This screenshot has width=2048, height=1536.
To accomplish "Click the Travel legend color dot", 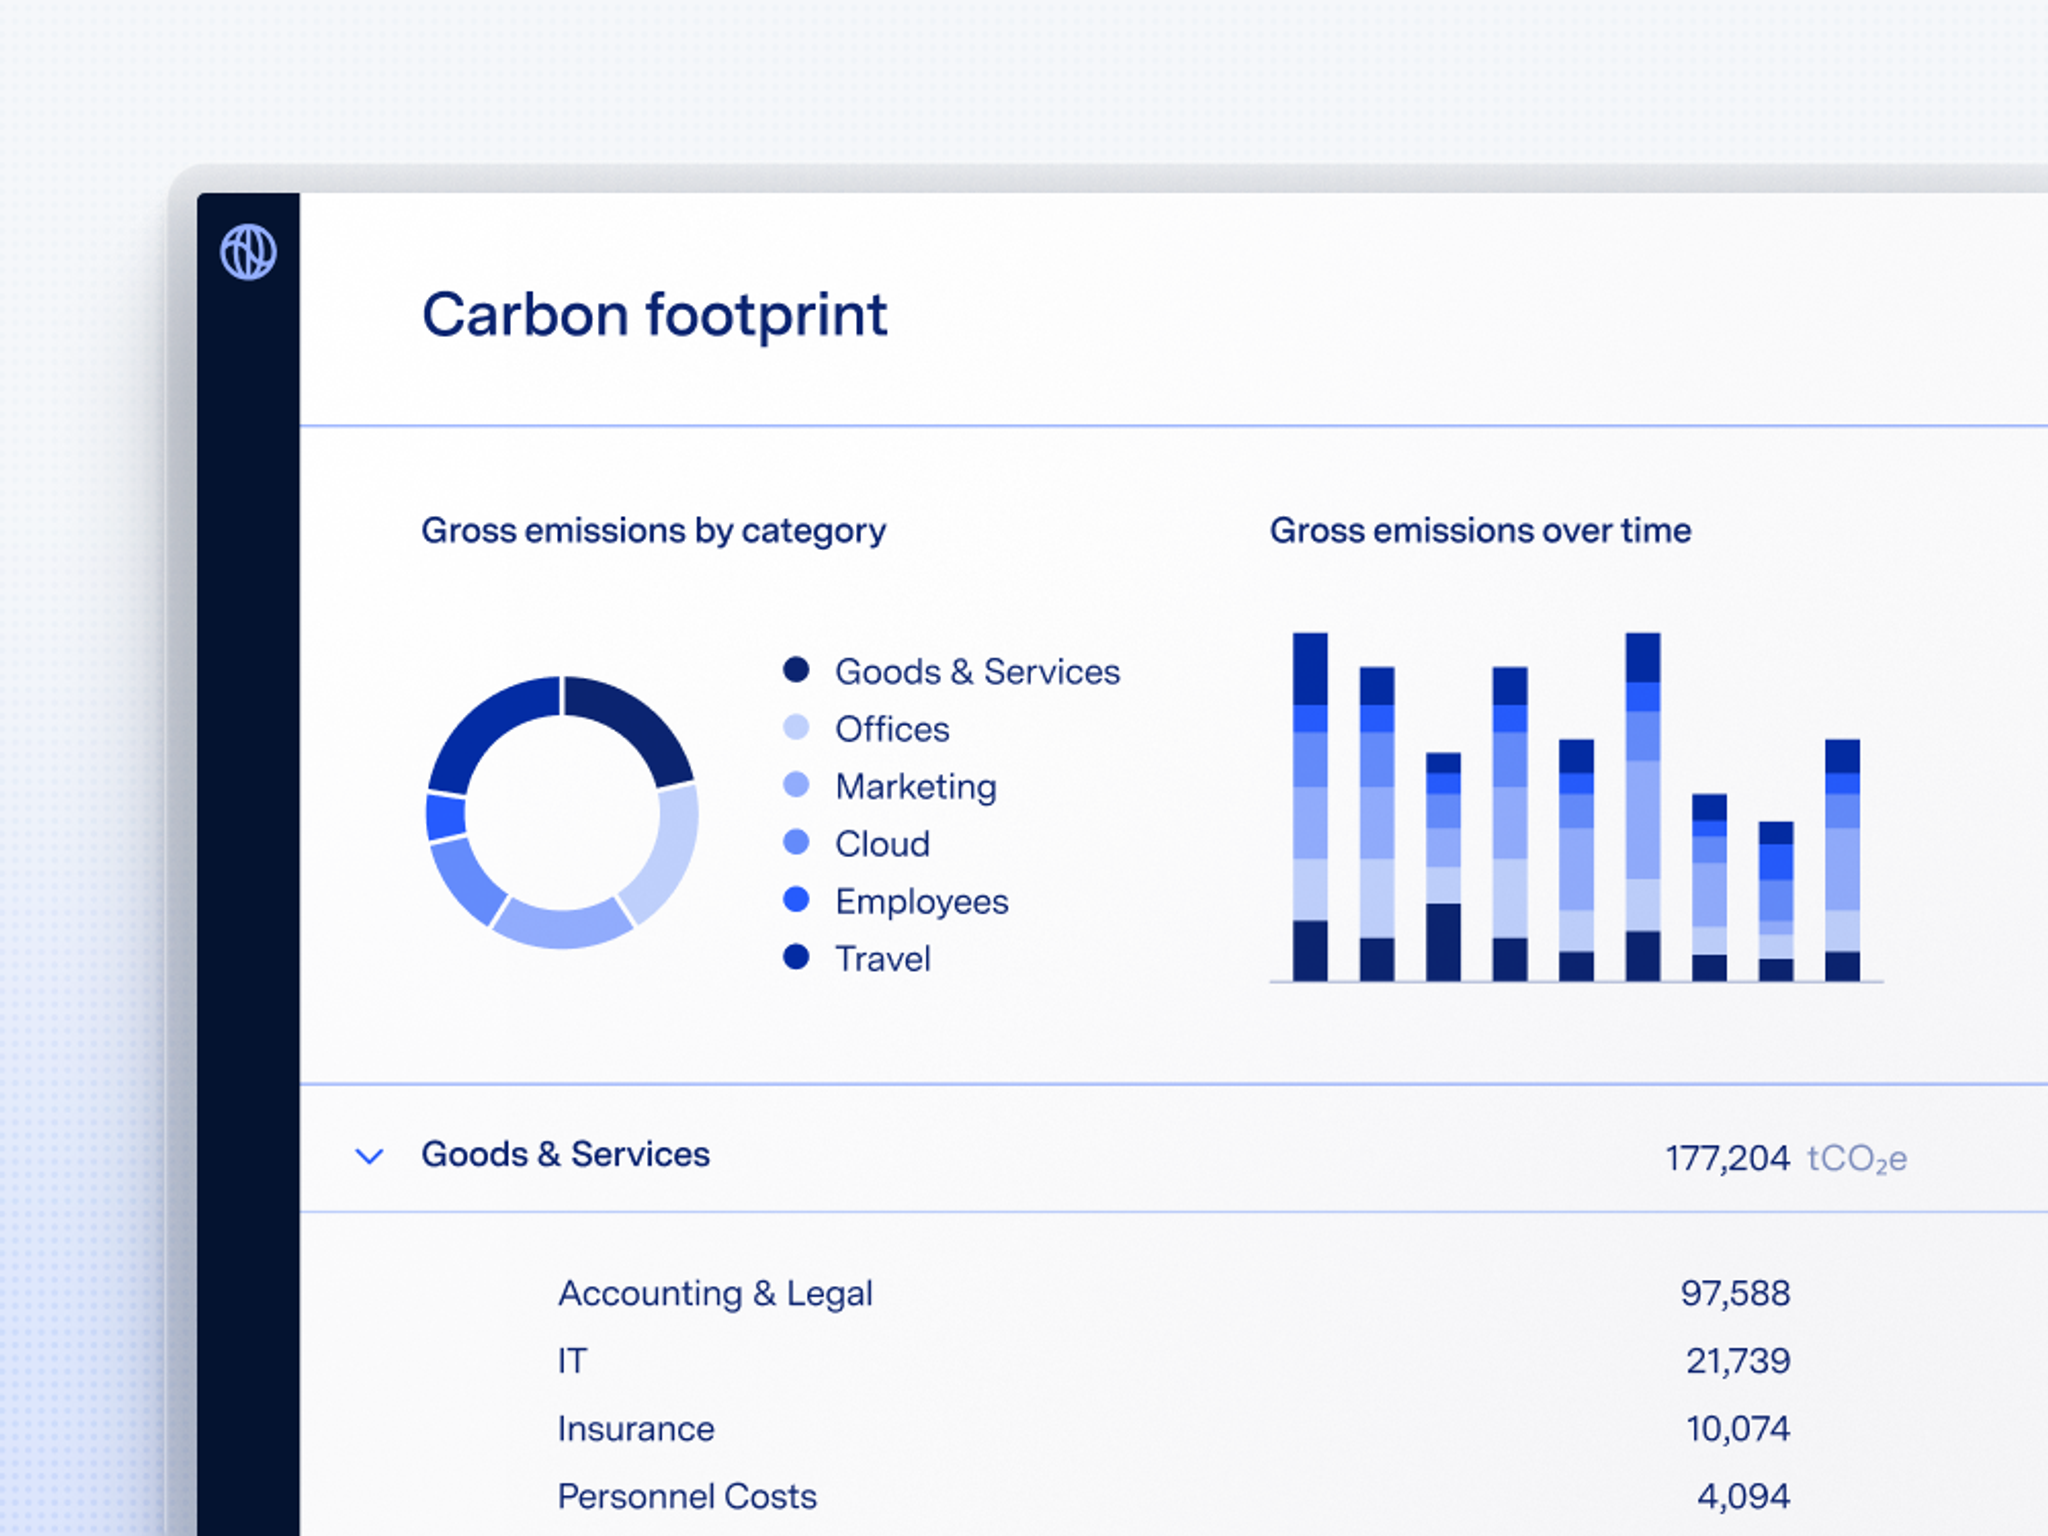I will 796,957.
